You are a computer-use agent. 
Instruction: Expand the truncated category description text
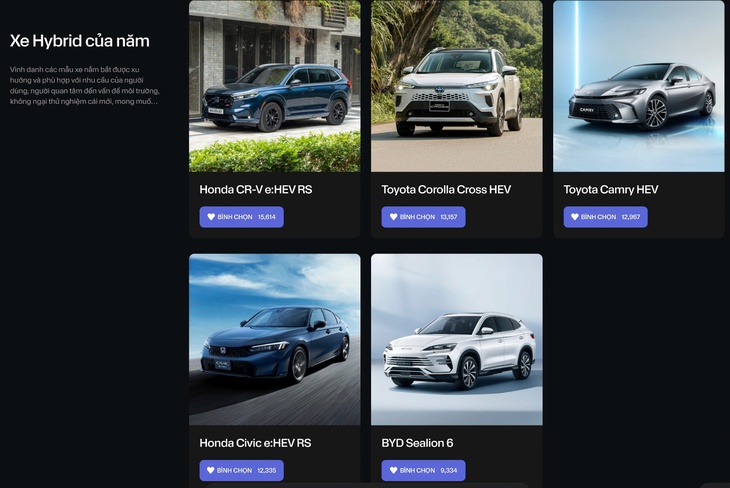(x=85, y=85)
